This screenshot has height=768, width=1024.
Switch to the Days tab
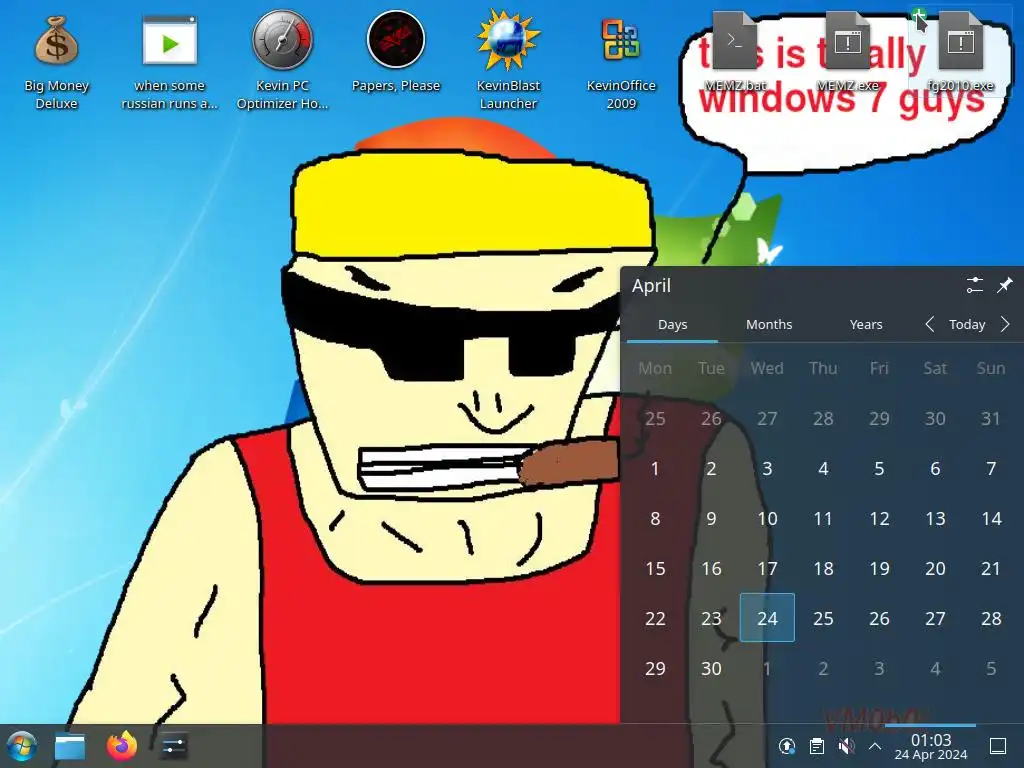click(x=672, y=325)
